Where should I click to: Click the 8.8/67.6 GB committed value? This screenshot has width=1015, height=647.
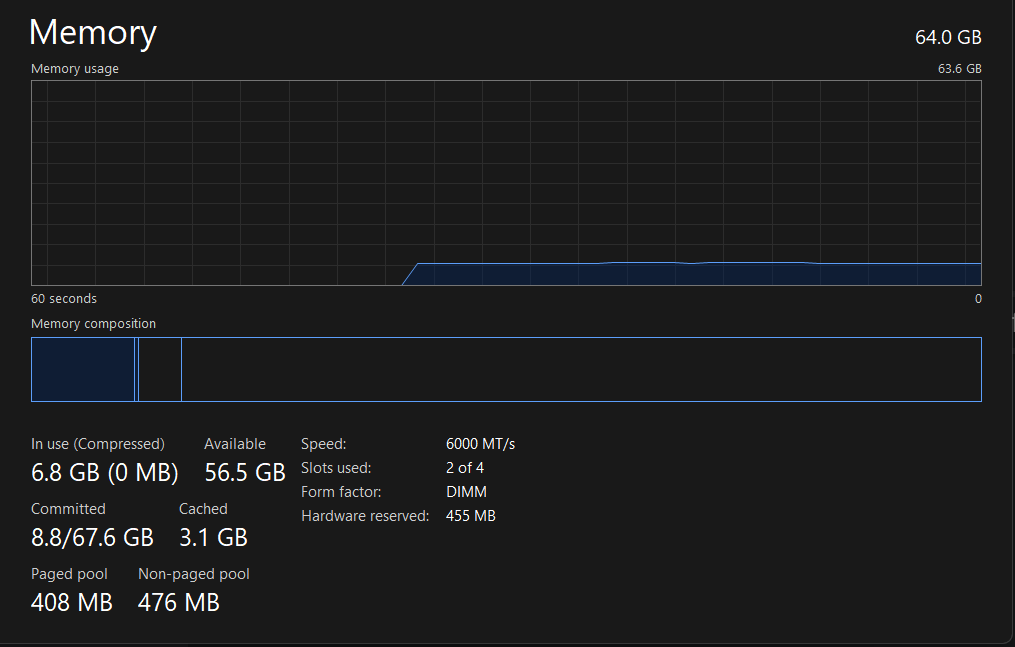tap(93, 538)
